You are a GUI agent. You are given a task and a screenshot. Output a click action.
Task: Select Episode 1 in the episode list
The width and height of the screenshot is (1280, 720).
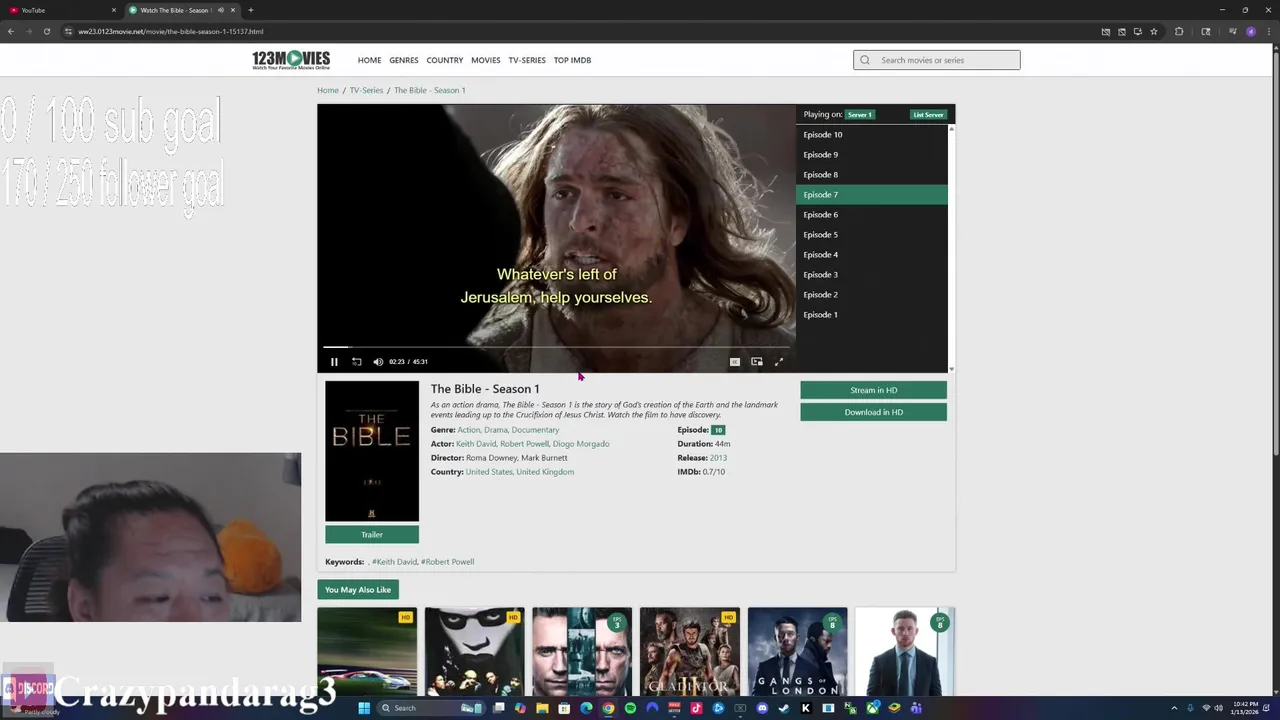pyautogui.click(x=871, y=314)
